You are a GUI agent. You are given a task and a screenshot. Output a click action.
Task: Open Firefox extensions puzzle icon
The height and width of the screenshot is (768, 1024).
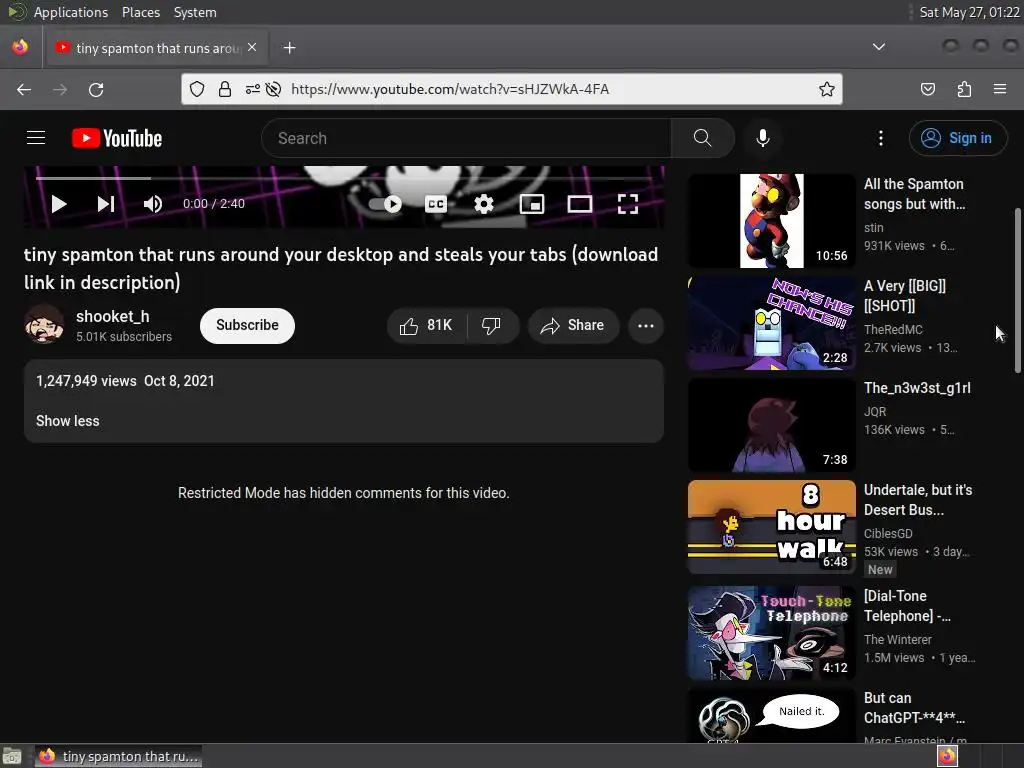[x=964, y=89]
